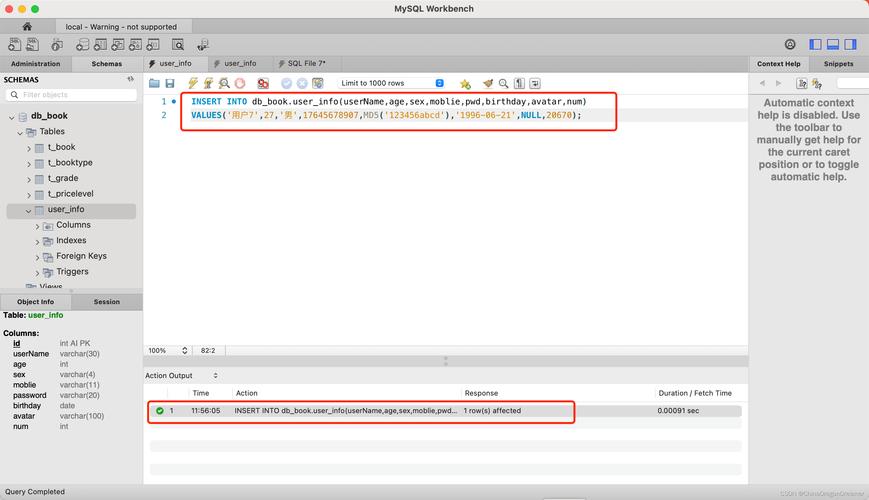Save snippet star icon

click(465, 84)
